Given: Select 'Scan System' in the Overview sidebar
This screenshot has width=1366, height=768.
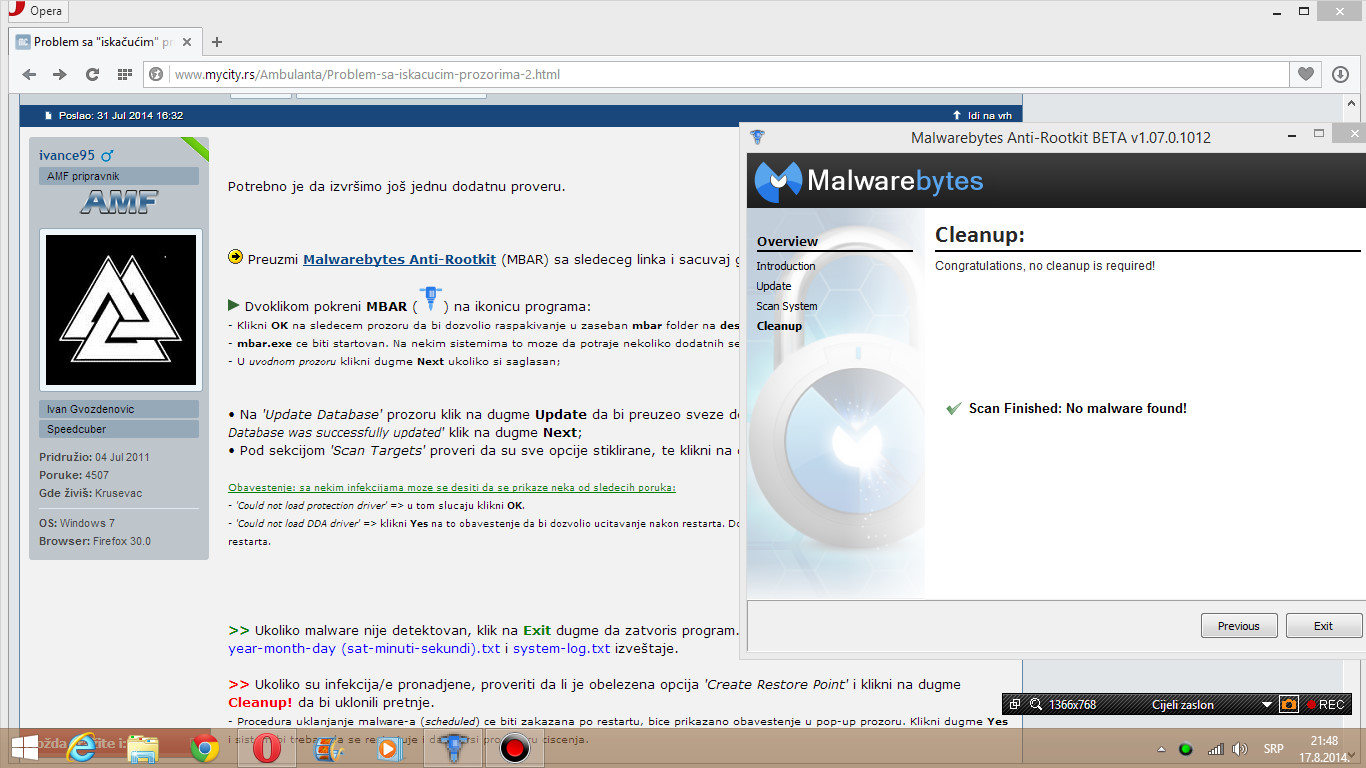Looking at the screenshot, I should coord(787,306).
